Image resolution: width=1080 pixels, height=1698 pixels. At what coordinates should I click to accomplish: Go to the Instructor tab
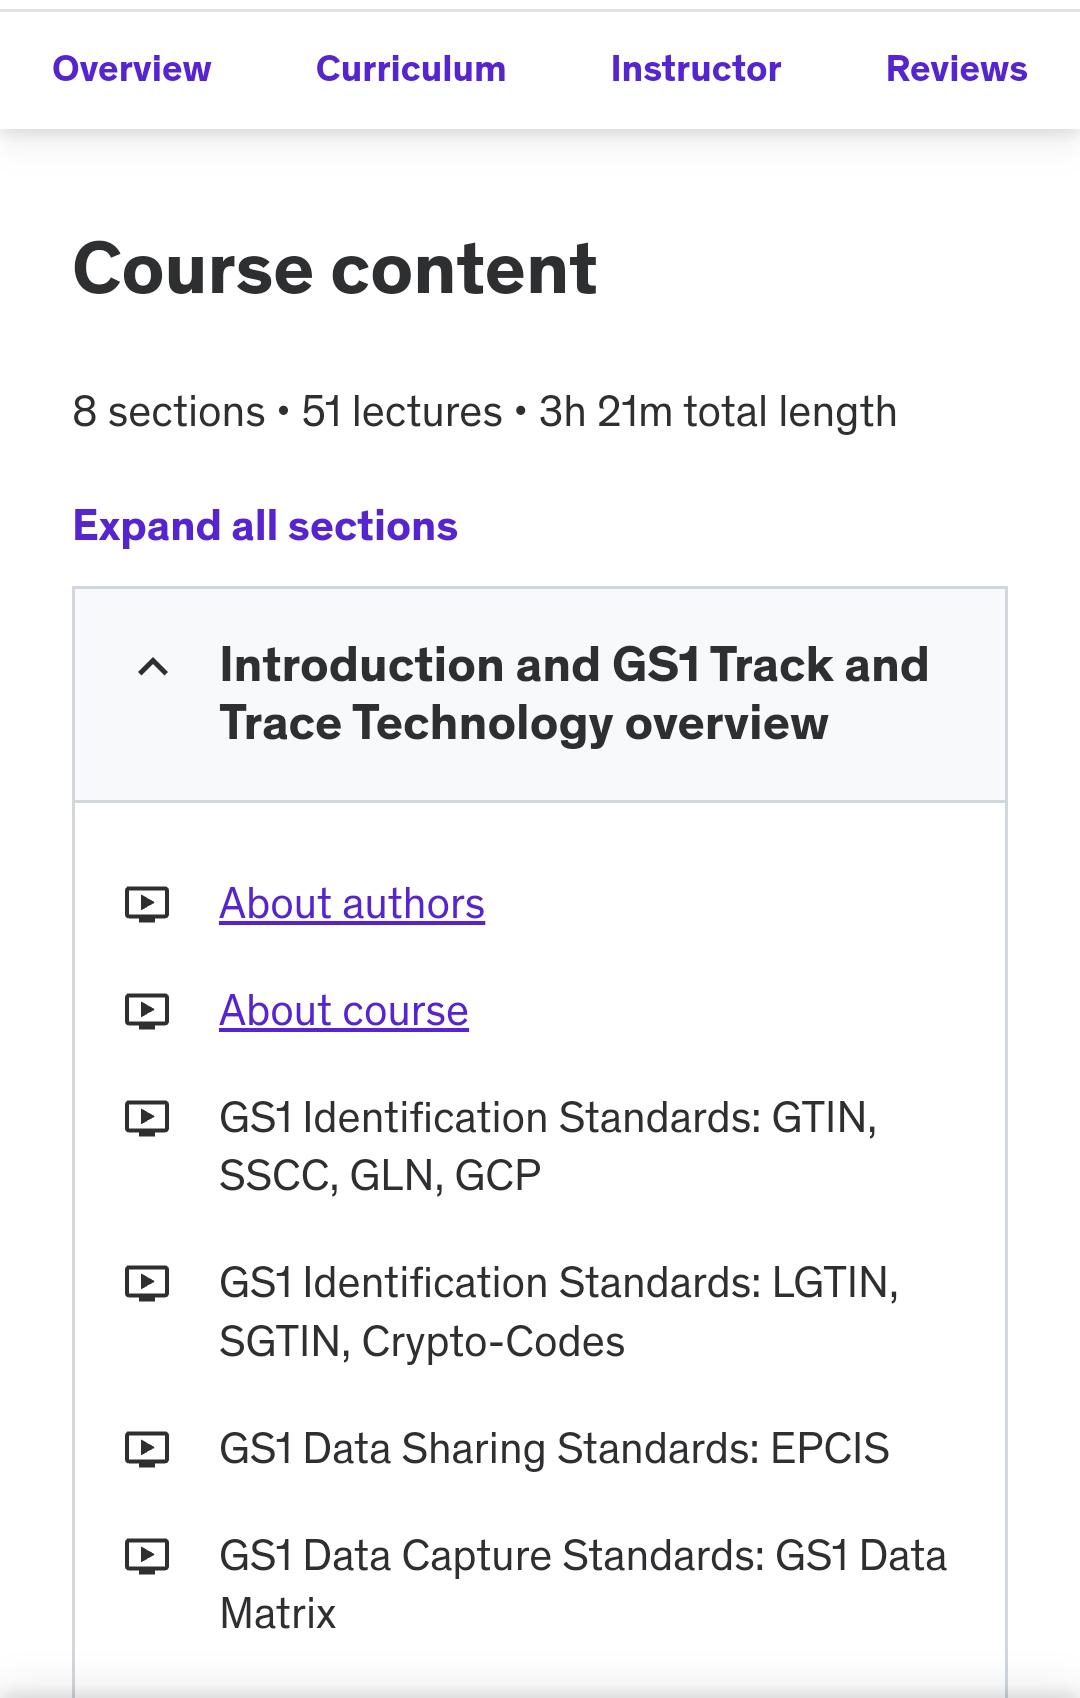[696, 69]
